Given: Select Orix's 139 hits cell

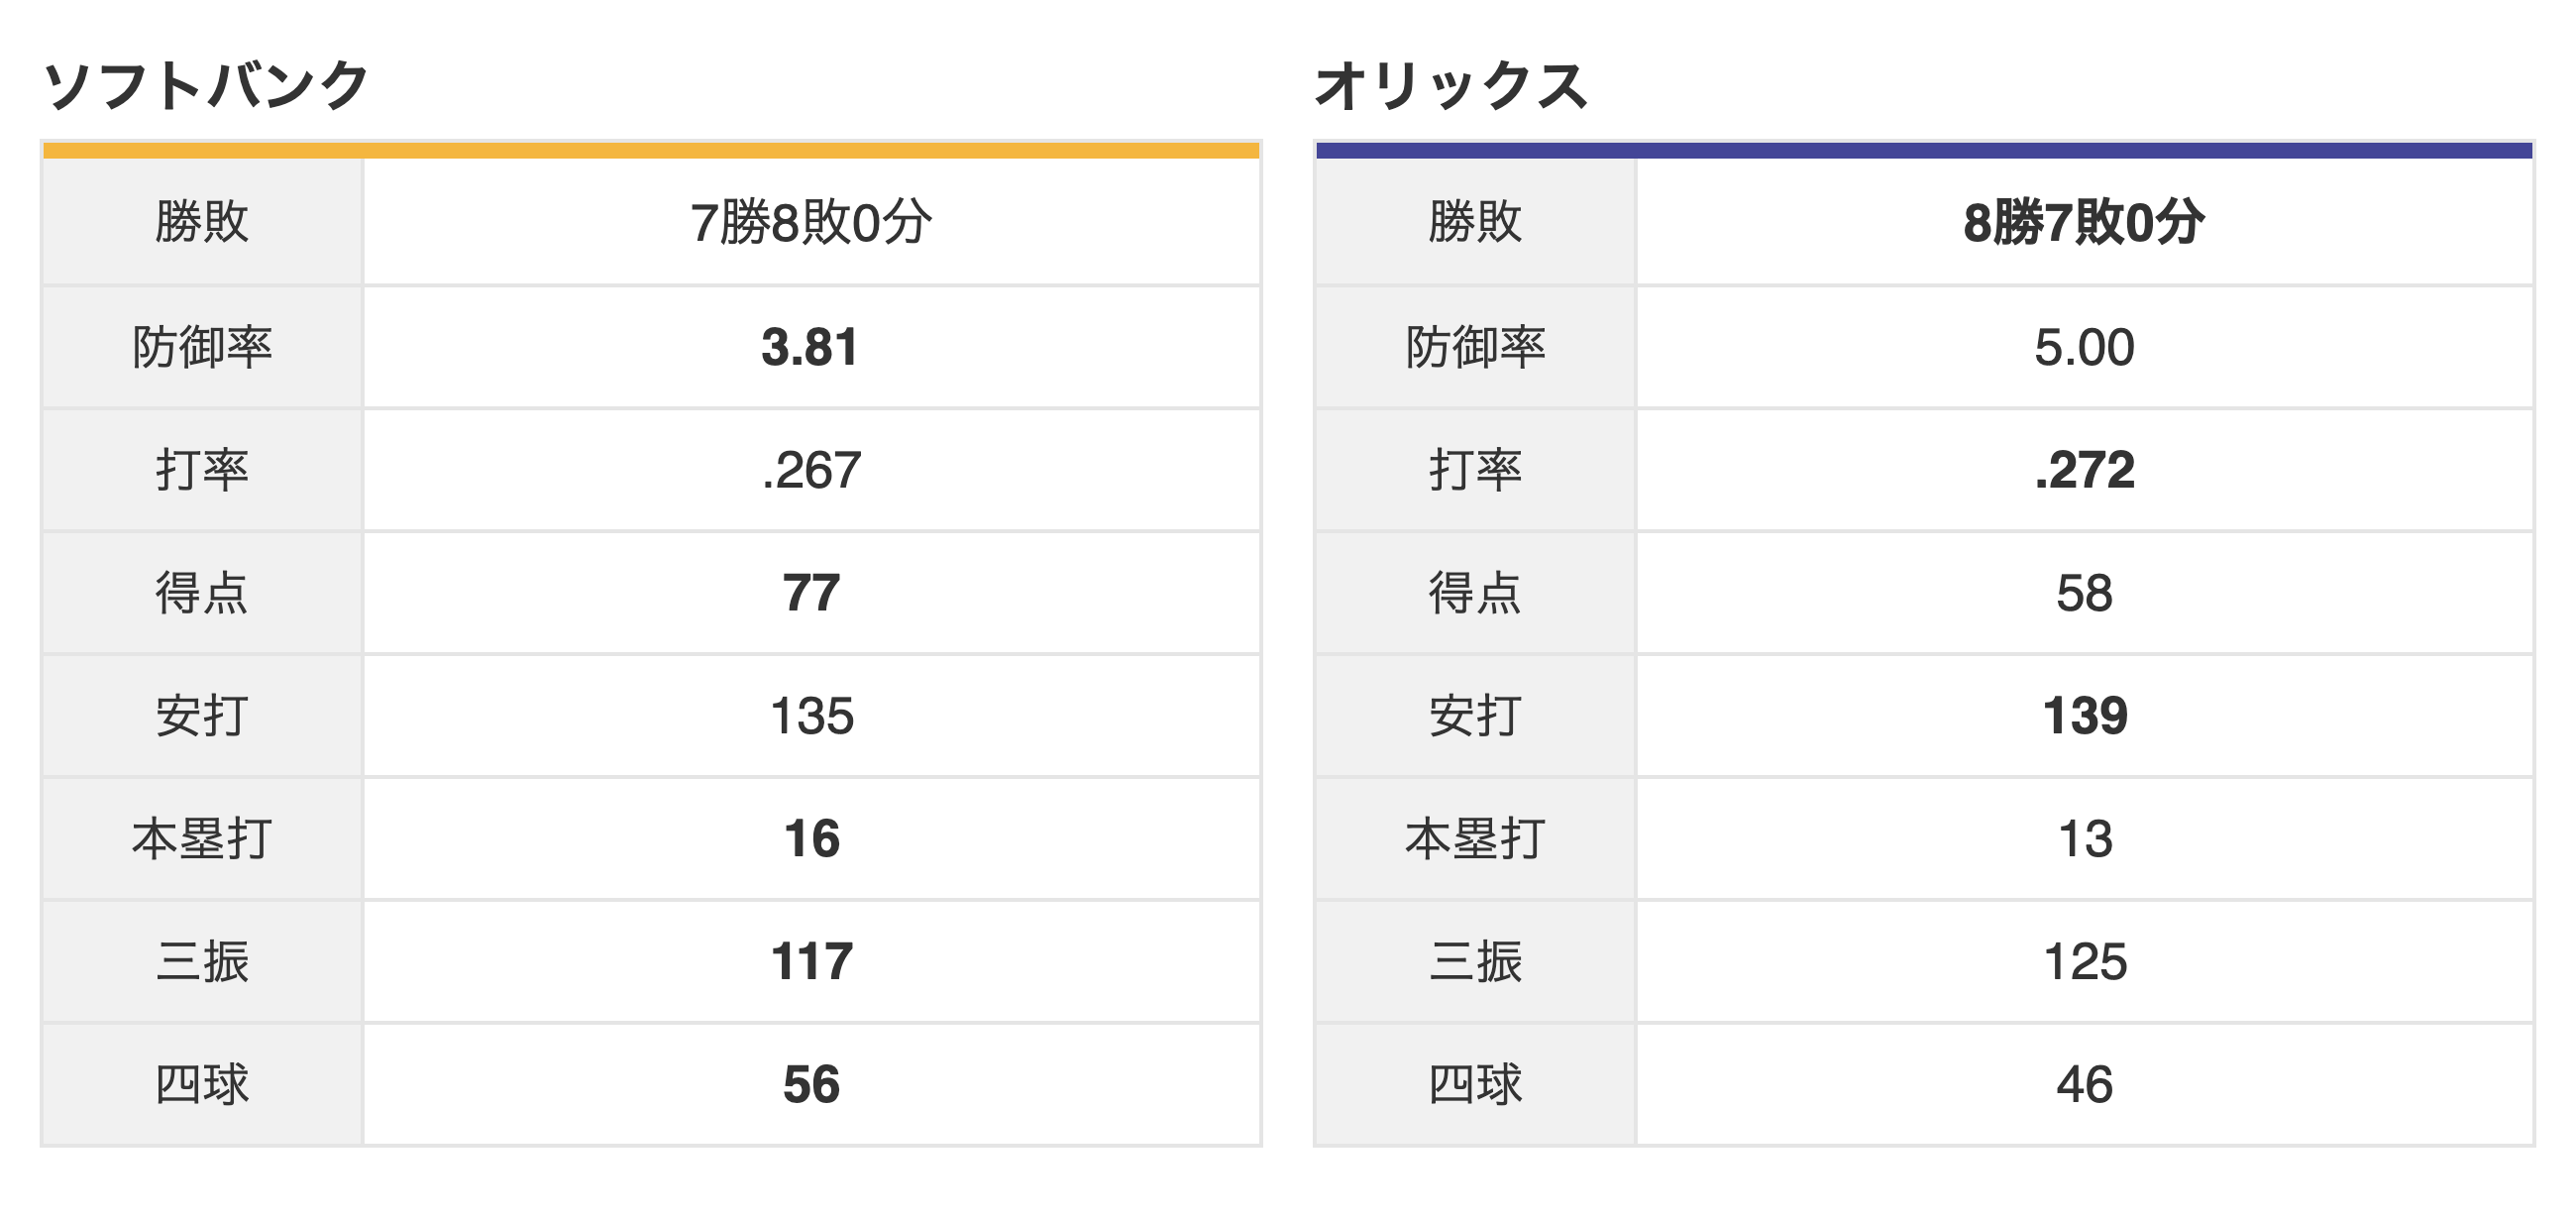Looking at the screenshot, I should (2084, 716).
